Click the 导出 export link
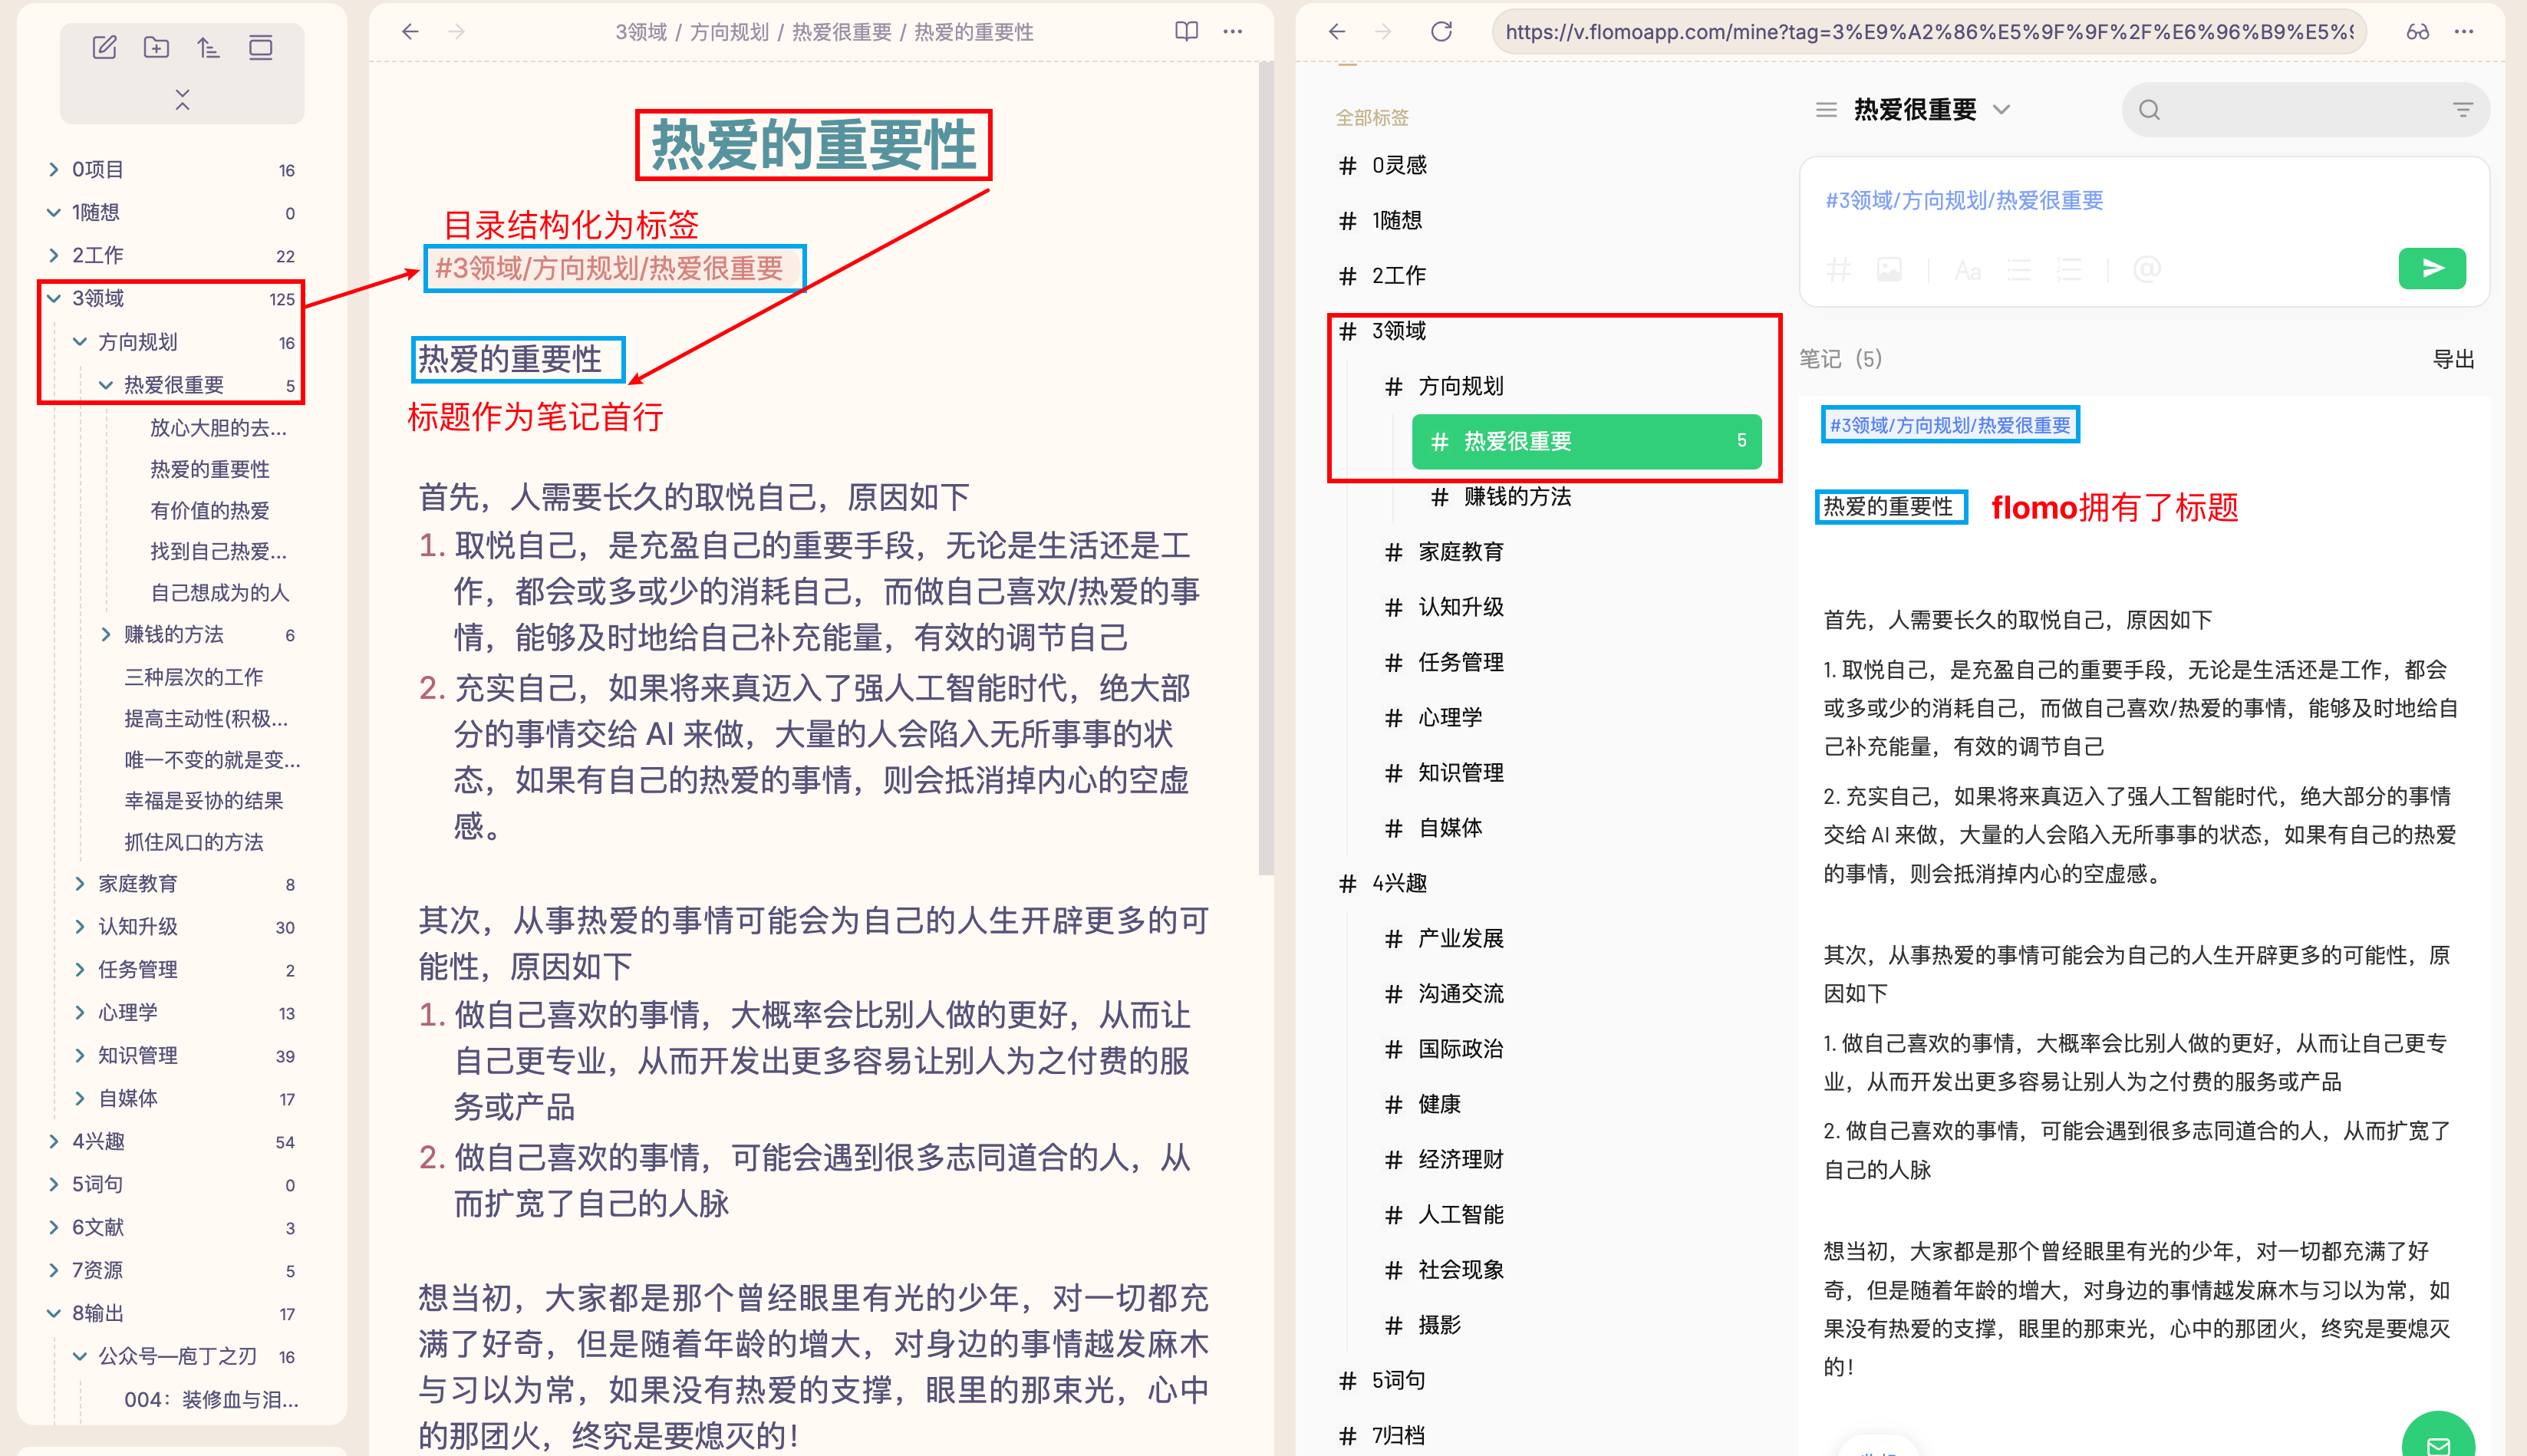2527x1456 pixels. tap(2452, 359)
